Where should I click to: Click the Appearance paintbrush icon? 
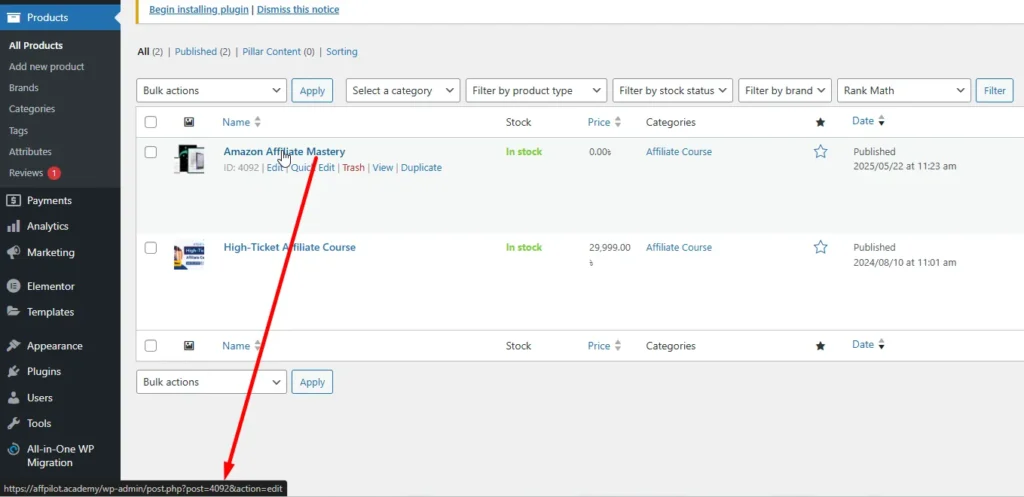pyautogui.click(x=13, y=345)
